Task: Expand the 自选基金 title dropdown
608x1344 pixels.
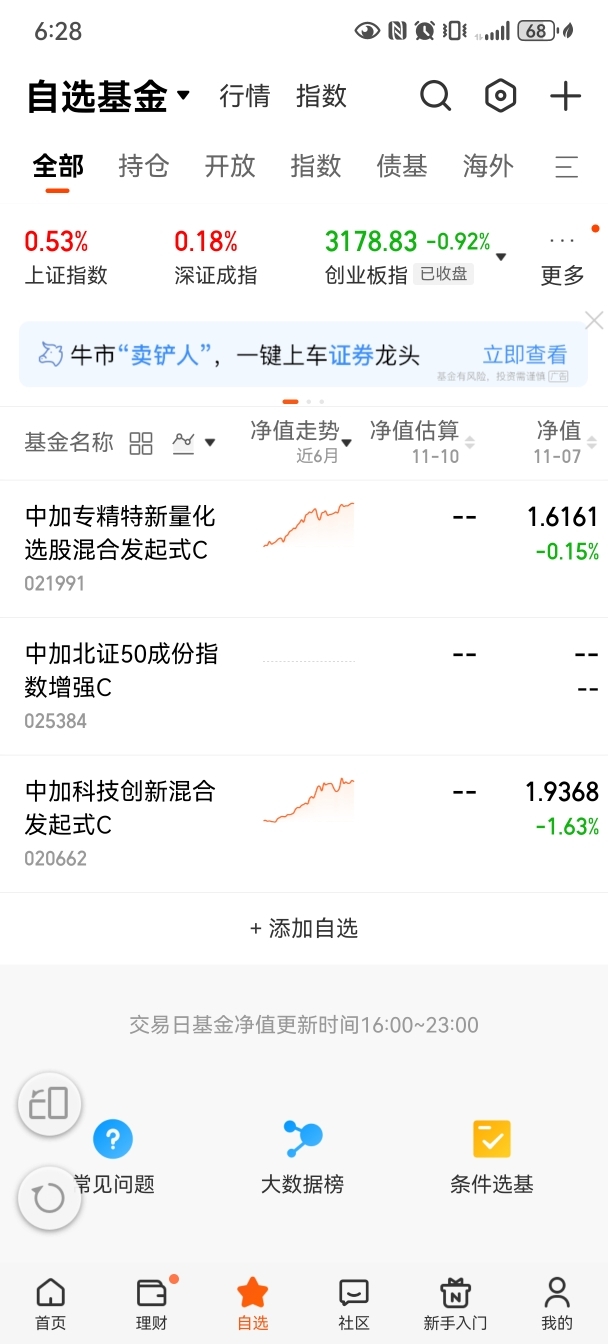Action: [183, 96]
